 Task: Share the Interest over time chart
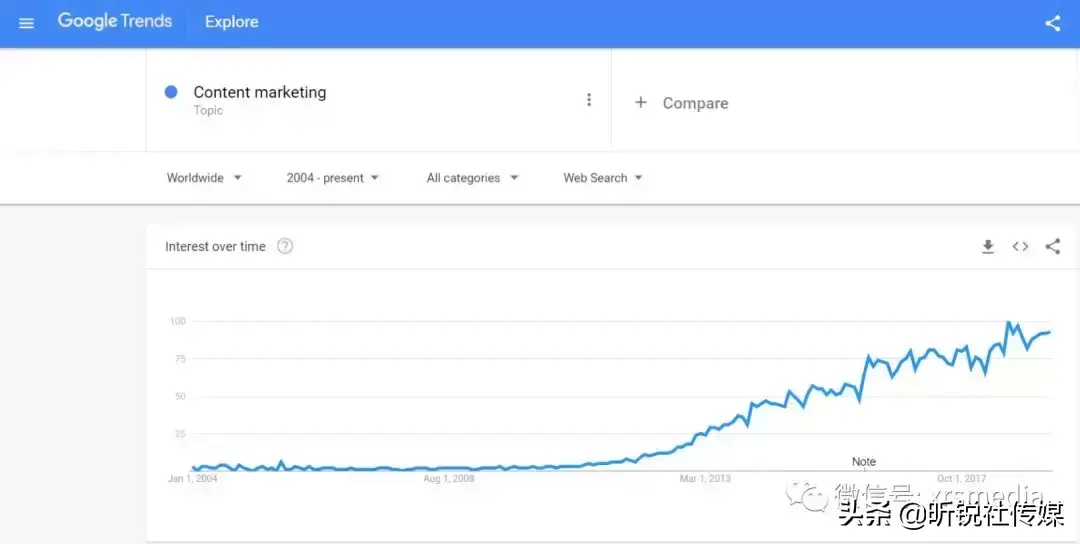click(1052, 246)
